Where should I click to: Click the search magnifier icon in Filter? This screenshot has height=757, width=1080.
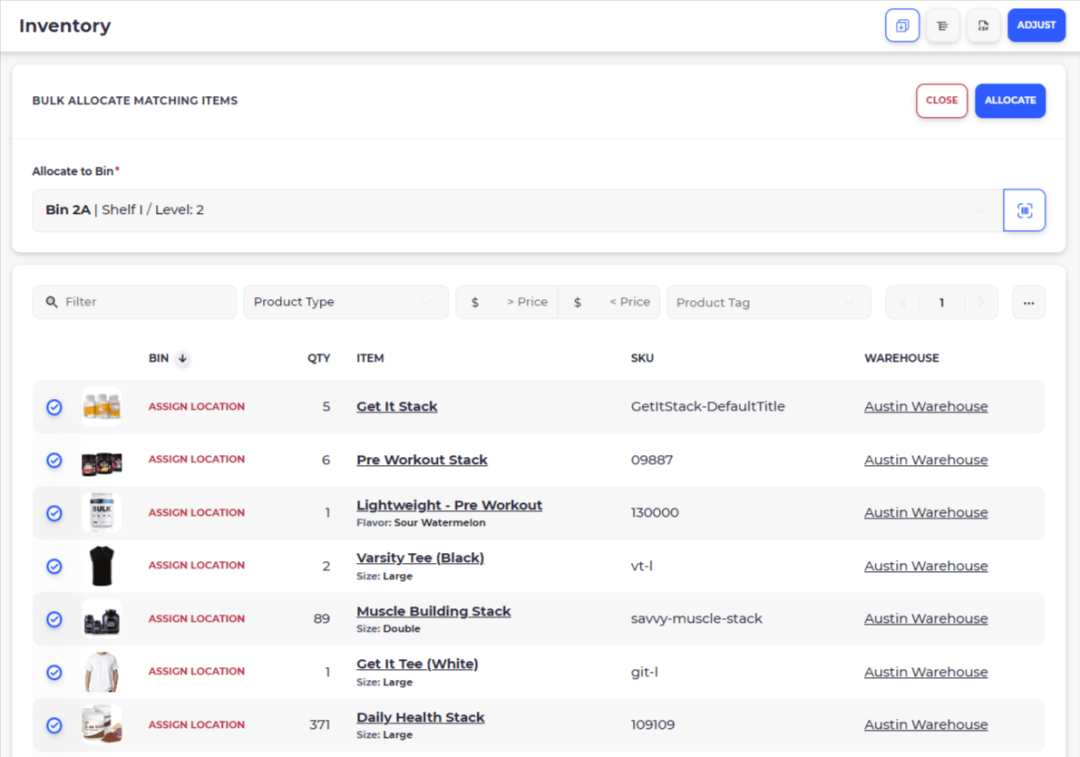52,302
